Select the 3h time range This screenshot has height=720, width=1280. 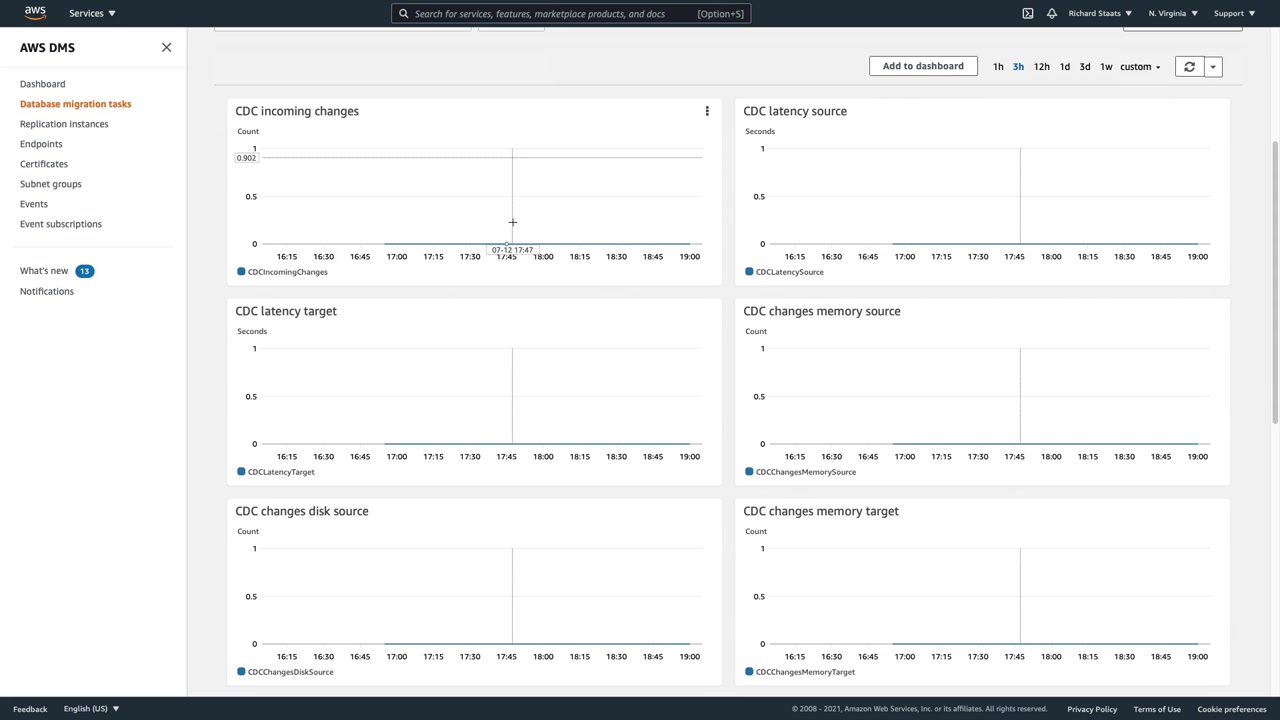1018,67
